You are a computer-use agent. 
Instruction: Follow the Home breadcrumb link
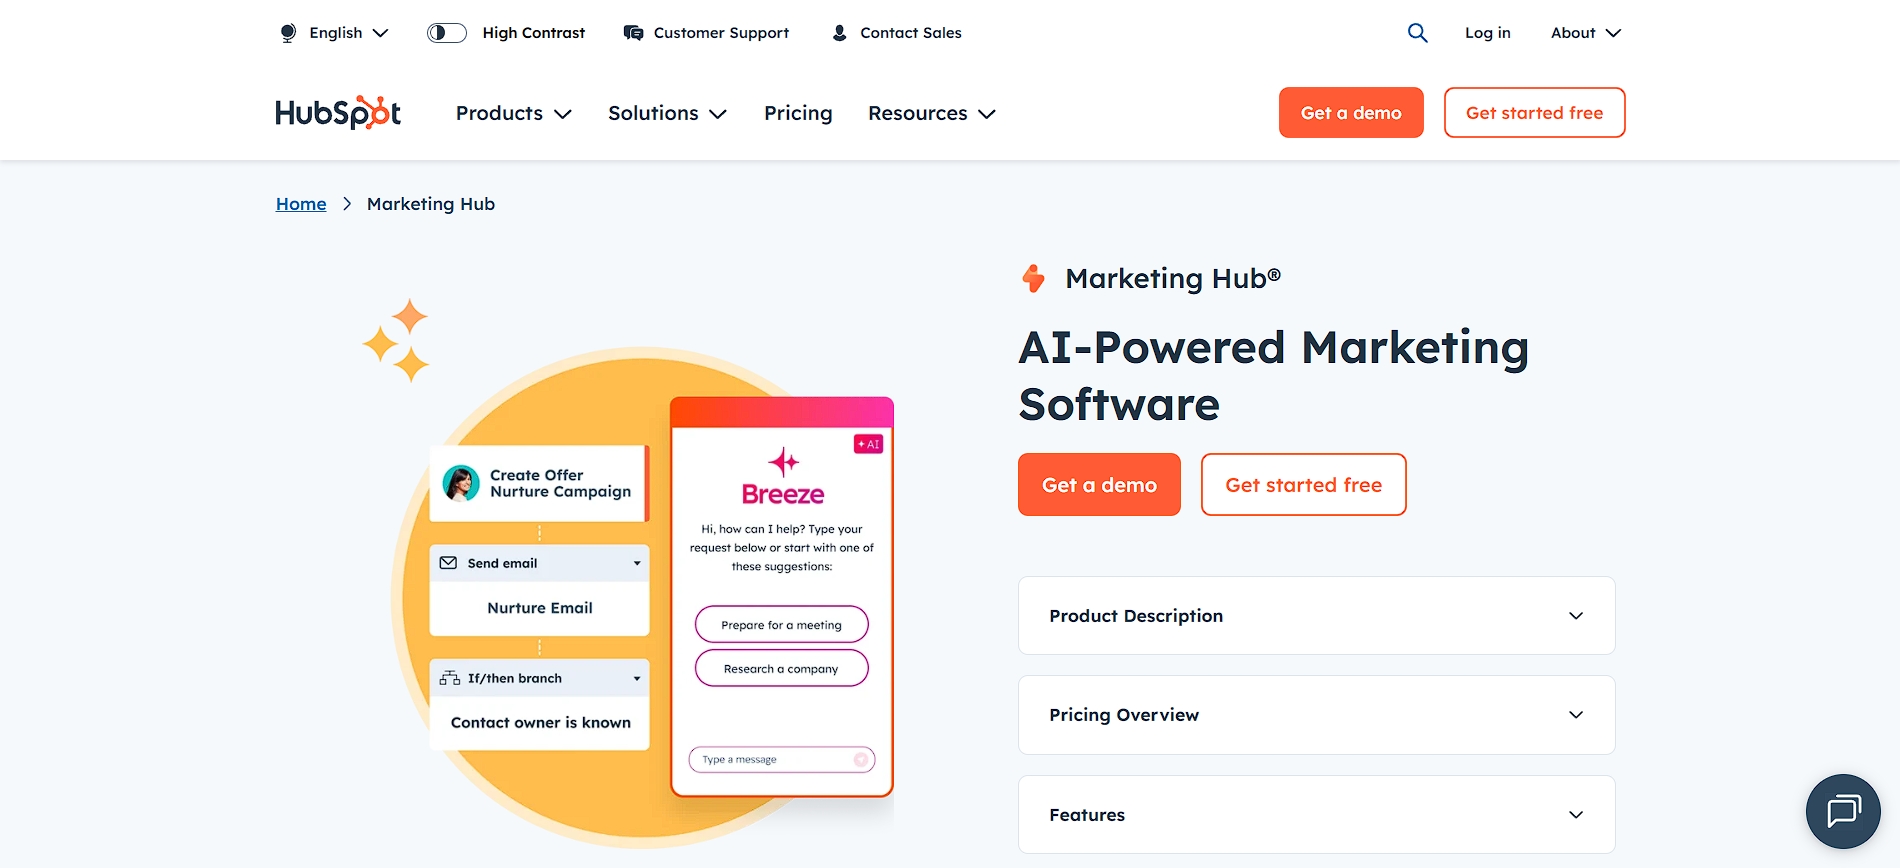(x=301, y=204)
